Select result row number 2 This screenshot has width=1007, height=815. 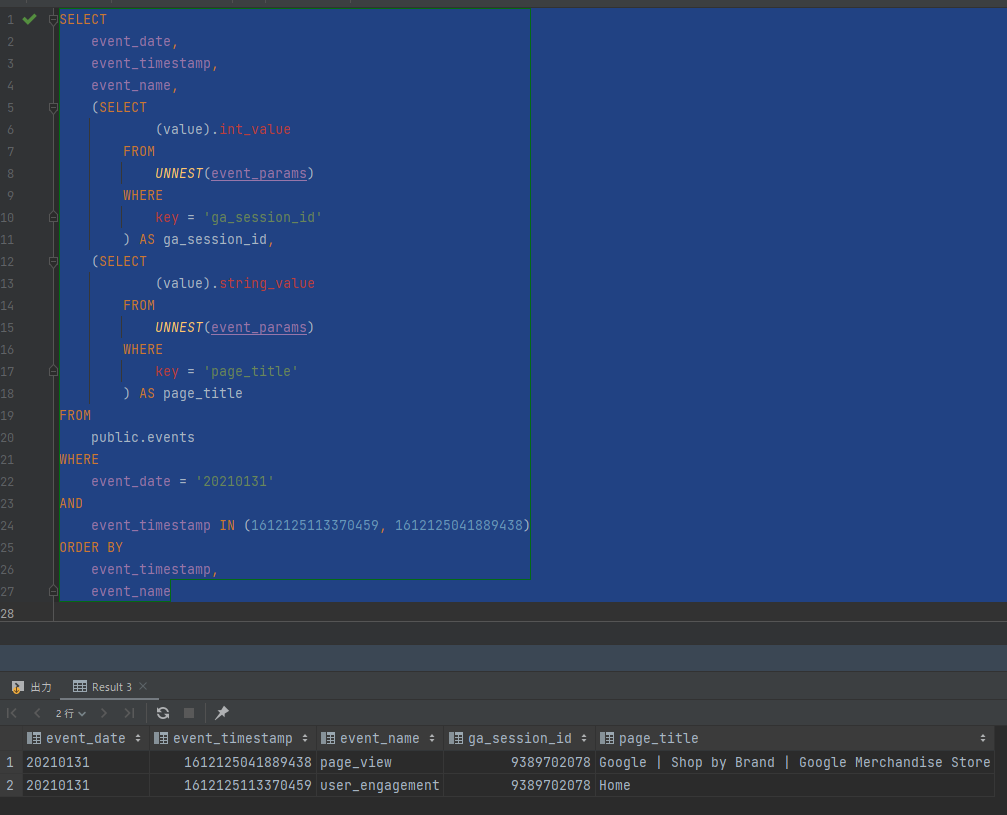(10, 785)
